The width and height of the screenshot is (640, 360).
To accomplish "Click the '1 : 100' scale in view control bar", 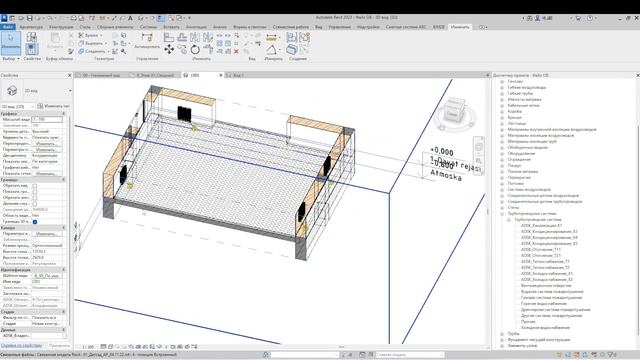I will point(88,347).
